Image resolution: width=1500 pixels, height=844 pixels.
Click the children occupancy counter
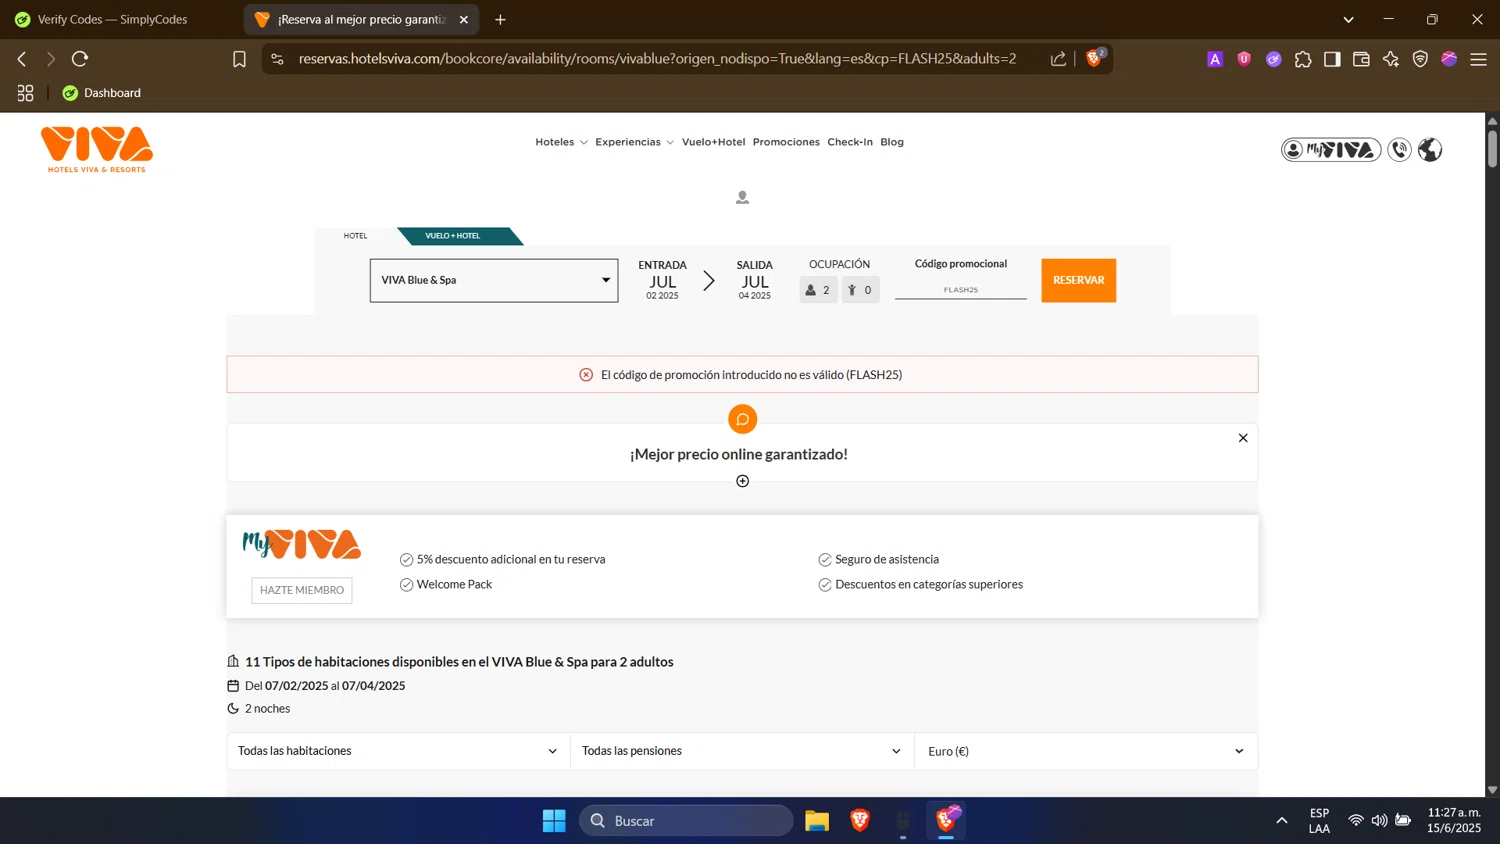(860, 290)
